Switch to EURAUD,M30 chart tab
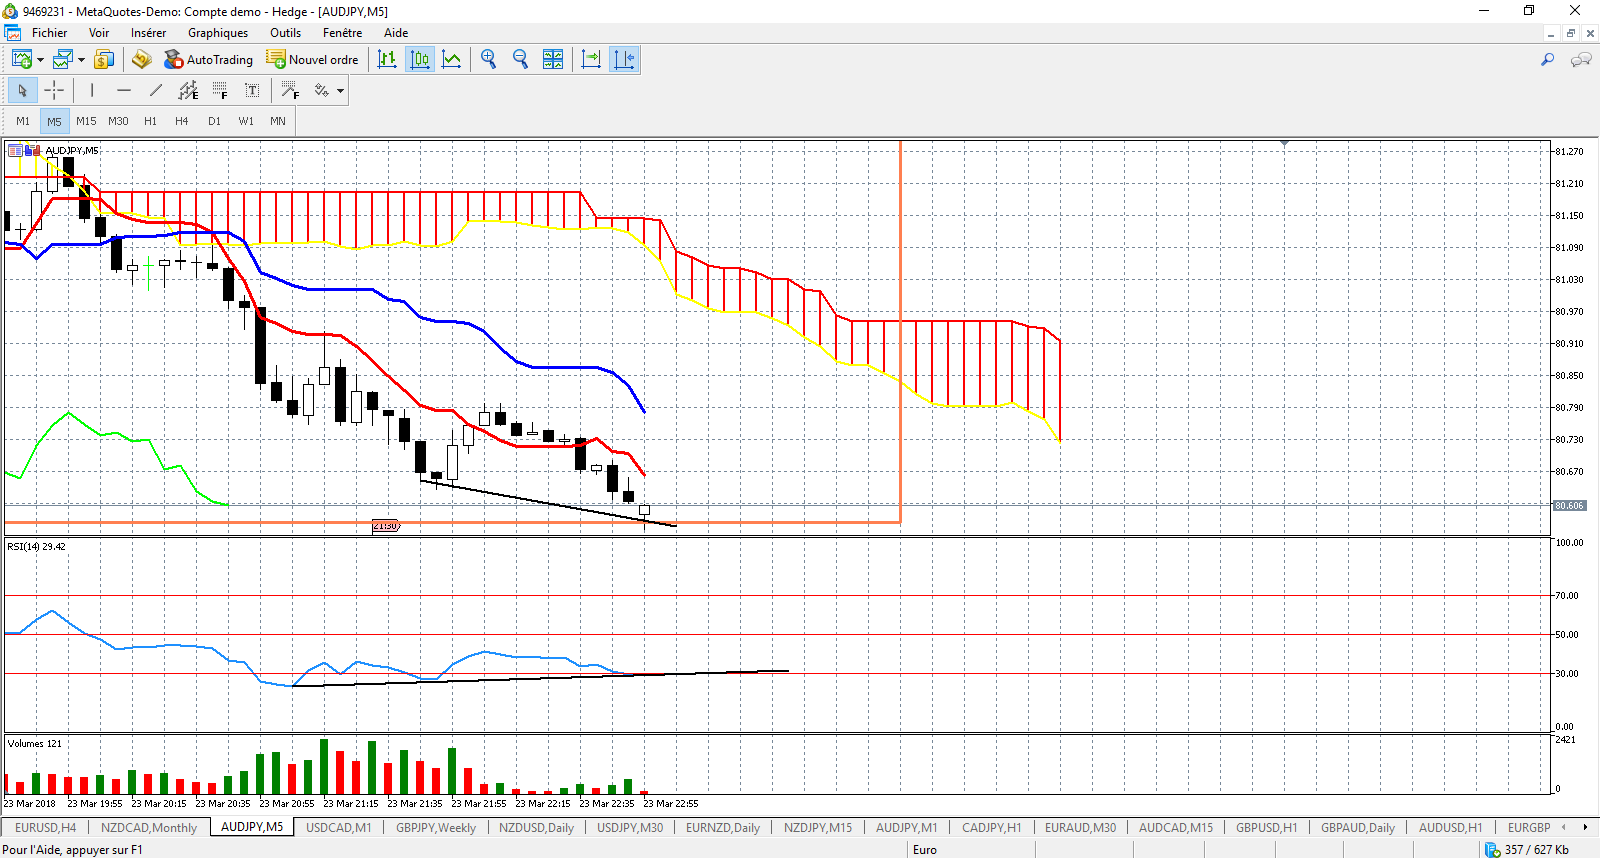1600x858 pixels. click(1080, 828)
